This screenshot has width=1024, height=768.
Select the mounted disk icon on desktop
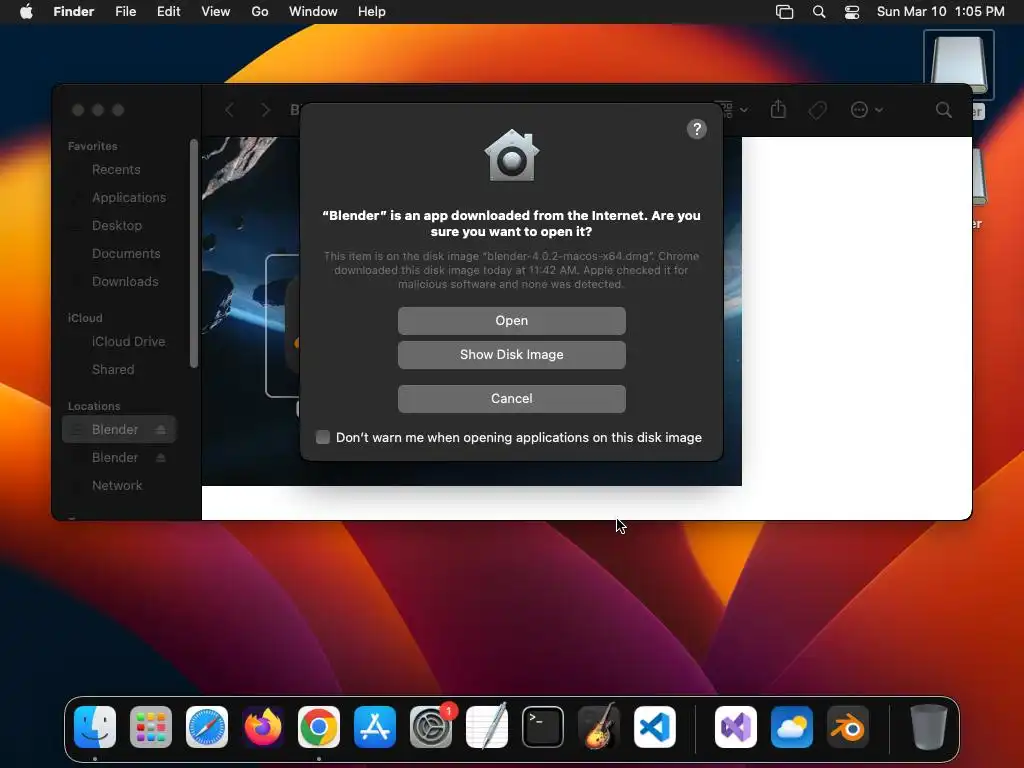959,64
